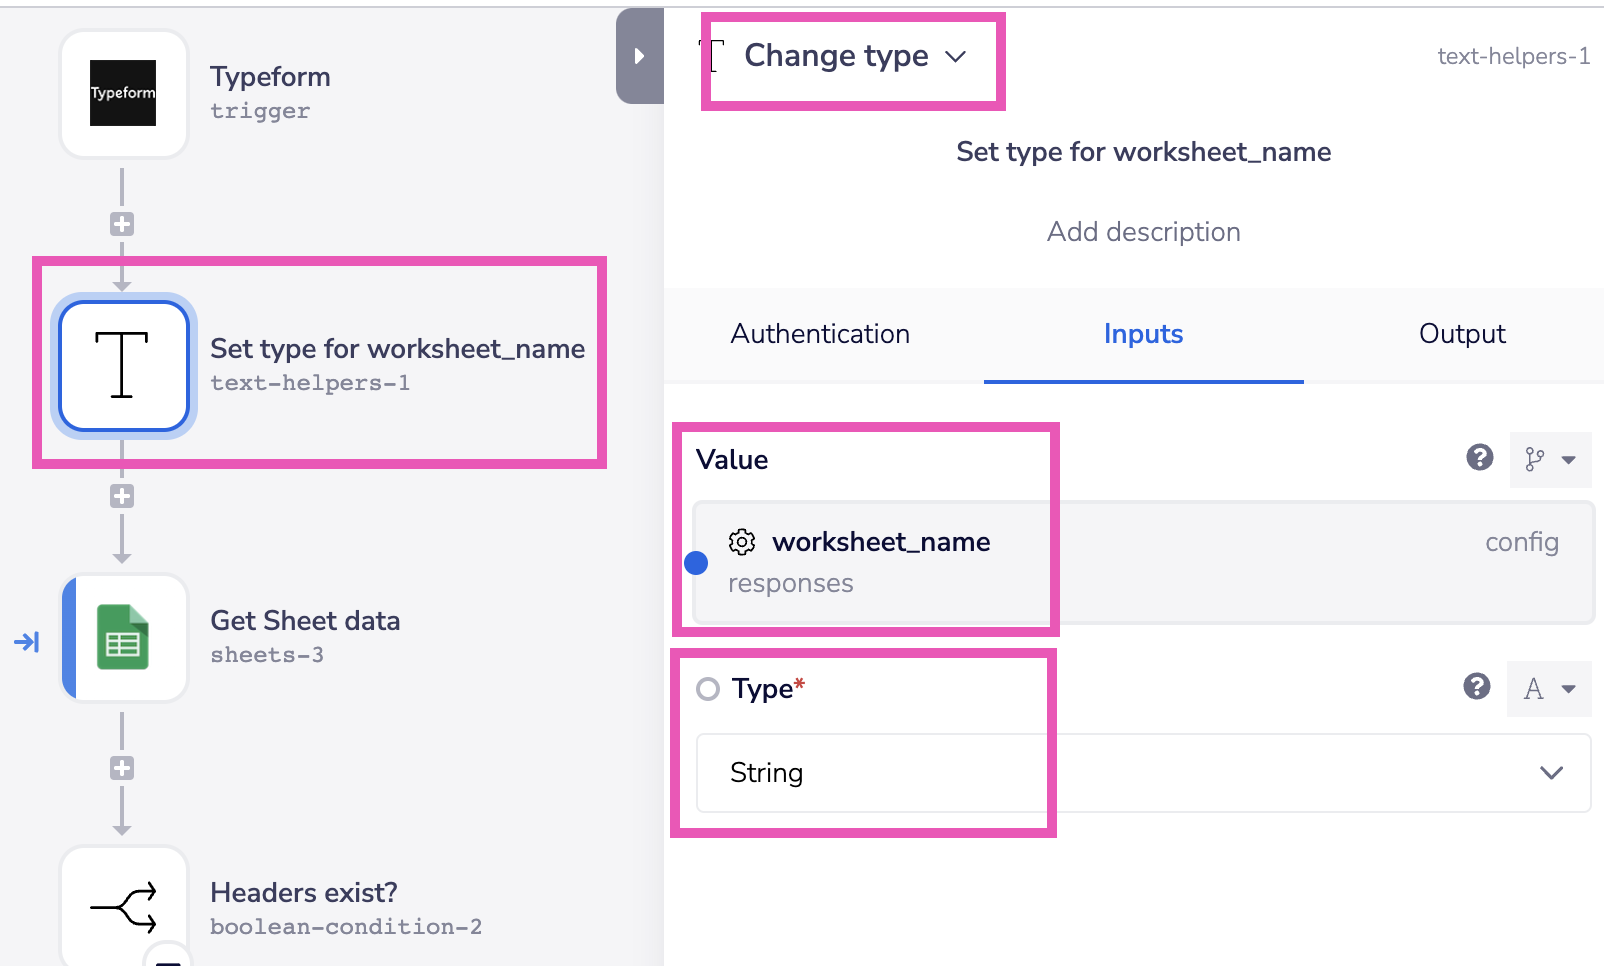Image resolution: width=1604 pixels, height=966 pixels.
Task: Switch to the Output tab
Action: (1461, 334)
